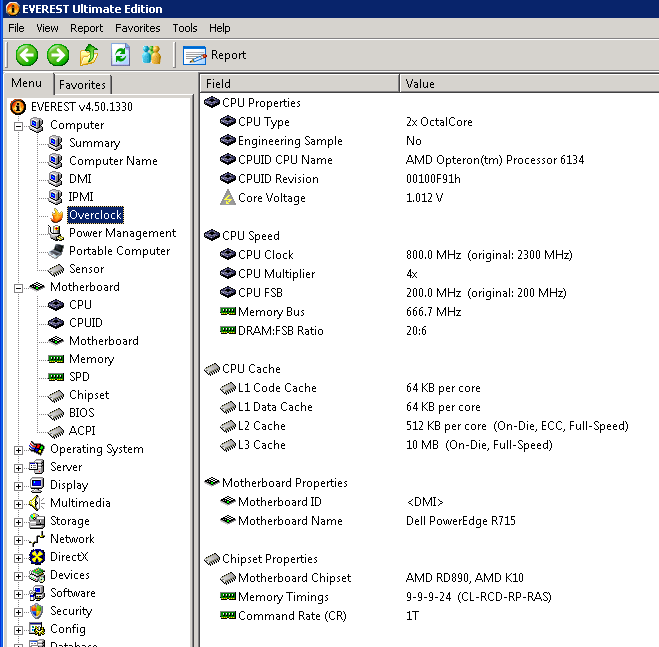Click the Display monitor icon
659x647 pixels.
point(37,485)
